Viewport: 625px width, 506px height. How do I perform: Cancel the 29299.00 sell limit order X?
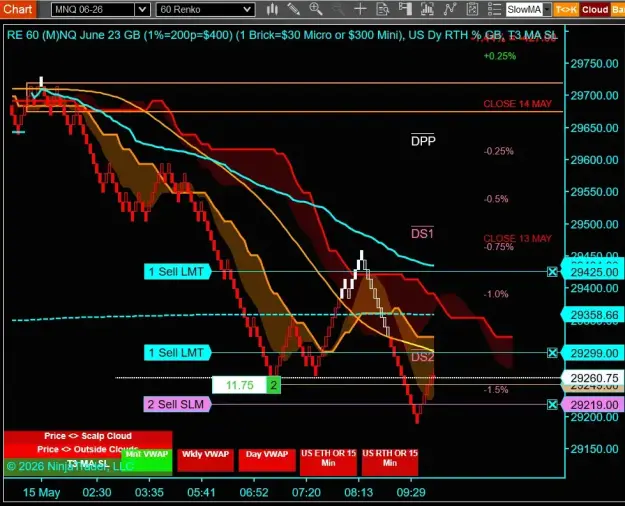tap(552, 353)
